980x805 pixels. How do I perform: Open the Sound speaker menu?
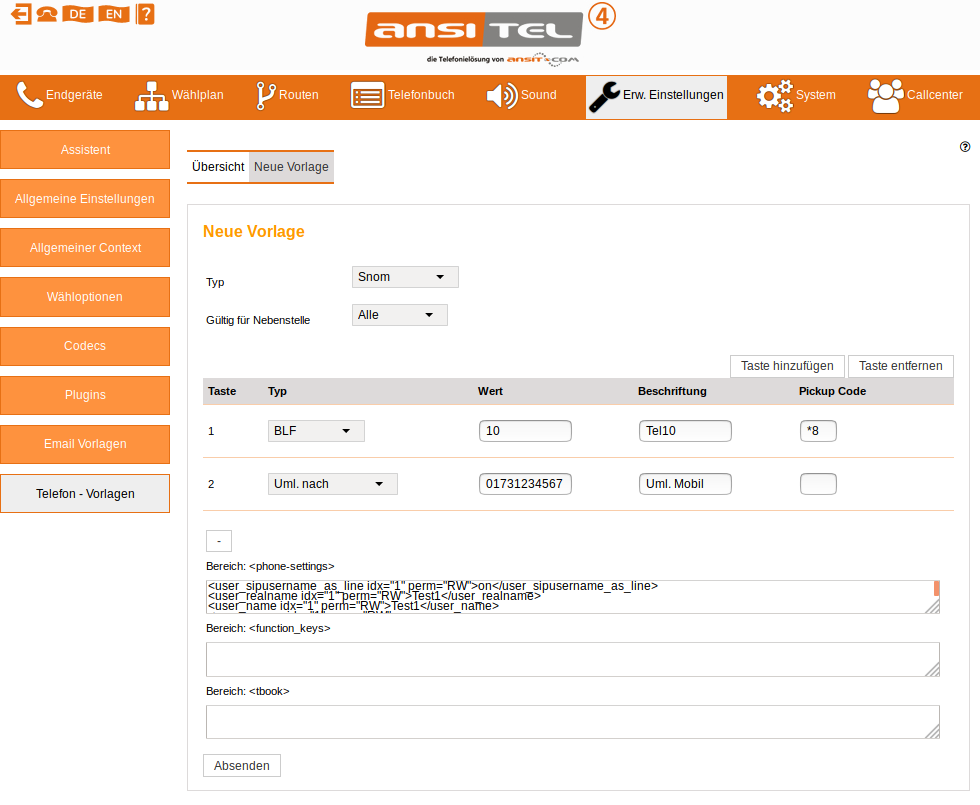[521, 96]
